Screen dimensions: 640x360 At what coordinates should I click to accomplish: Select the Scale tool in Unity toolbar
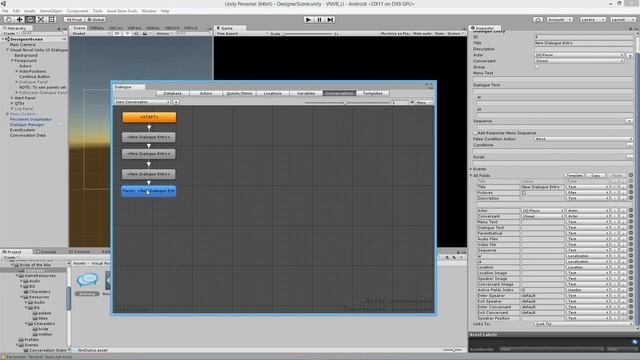point(41,19)
